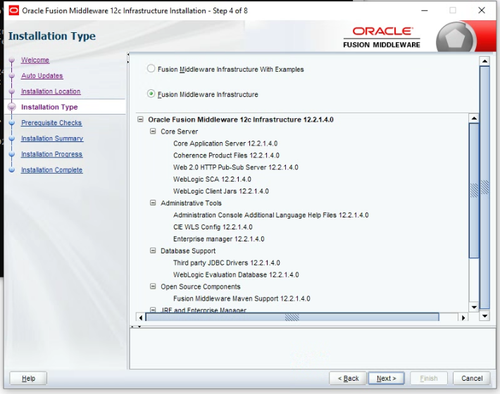
Task: Click the Cancel button
Action: tap(472, 378)
